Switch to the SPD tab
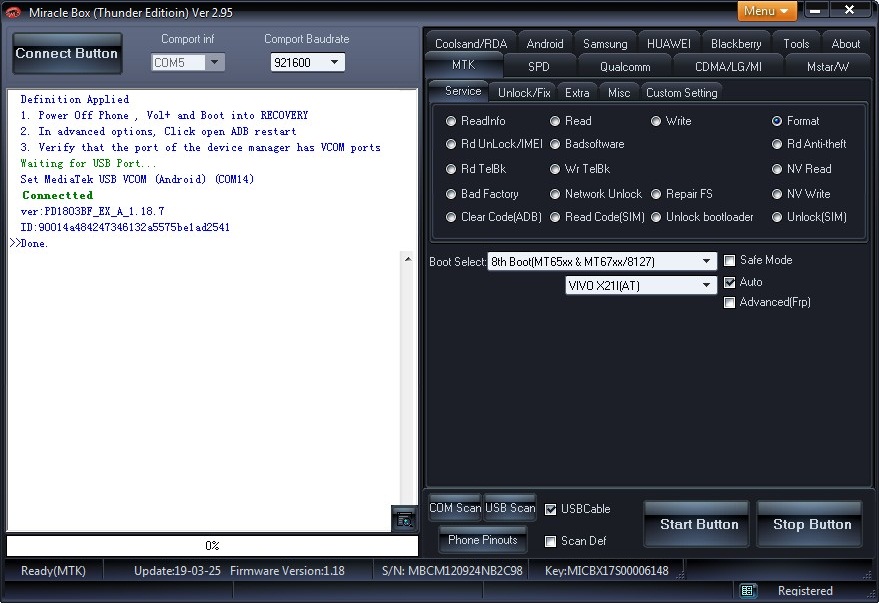This screenshot has width=879, height=603. [x=539, y=67]
